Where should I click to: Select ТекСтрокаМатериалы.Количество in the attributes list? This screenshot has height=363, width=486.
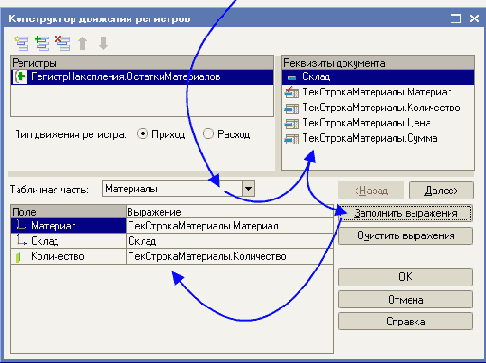(378, 108)
